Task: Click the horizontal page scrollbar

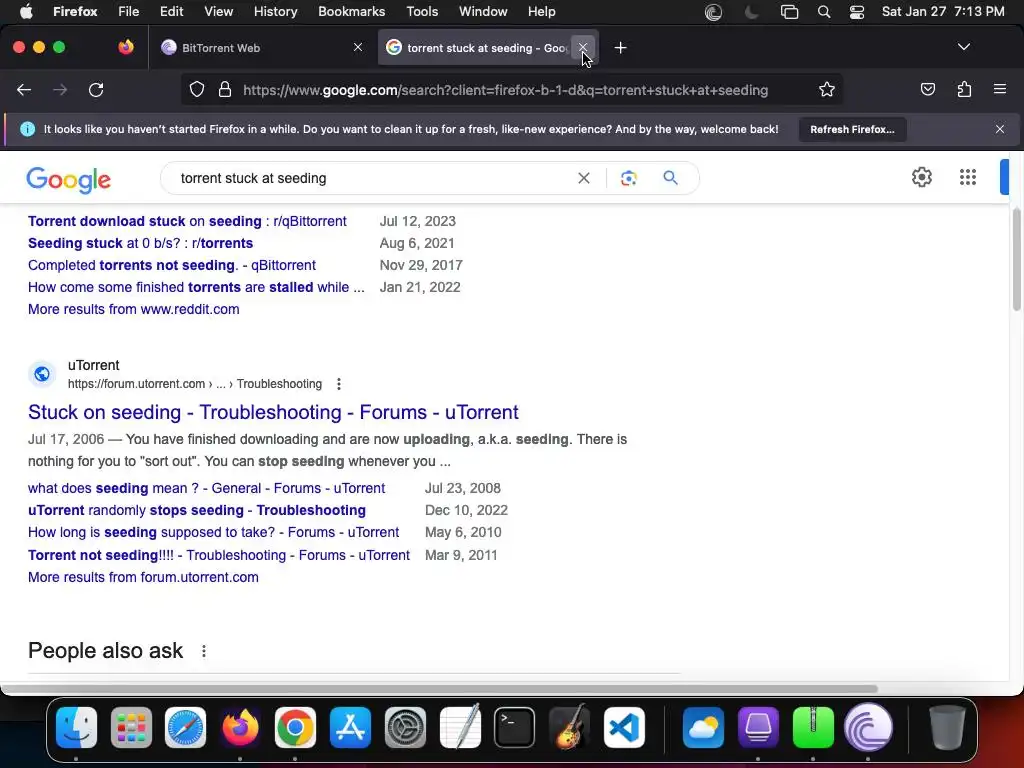Action: click(x=439, y=689)
